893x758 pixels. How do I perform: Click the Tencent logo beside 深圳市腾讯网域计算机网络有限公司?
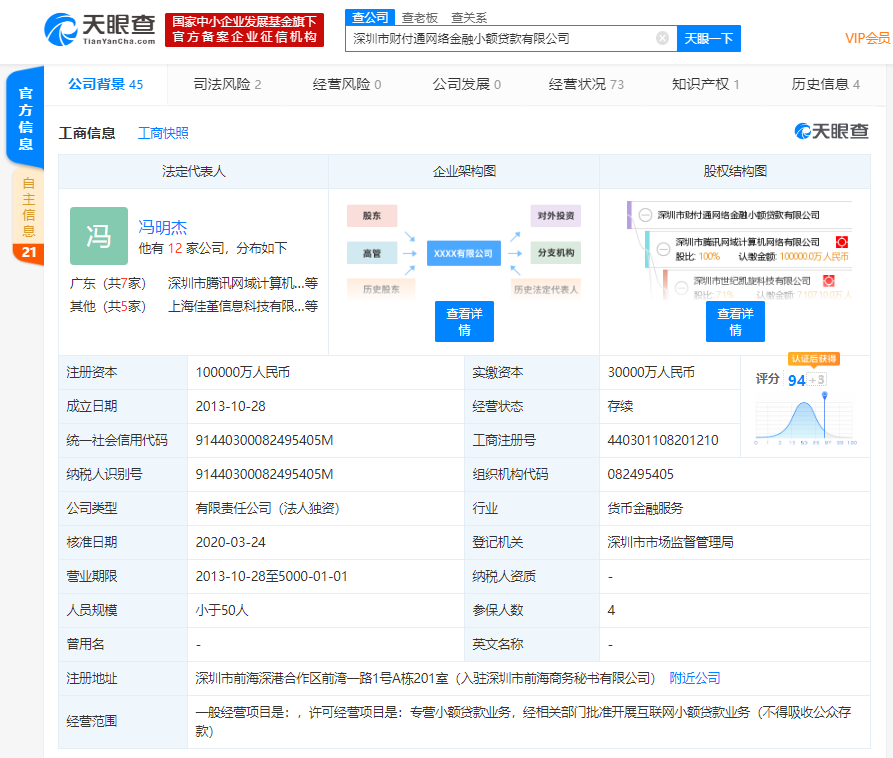(x=842, y=242)
